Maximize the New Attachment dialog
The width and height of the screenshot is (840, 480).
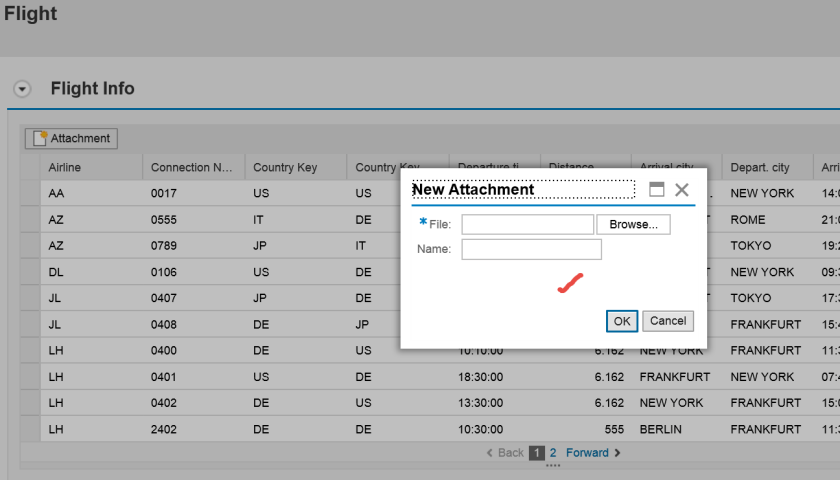(657, 189)
